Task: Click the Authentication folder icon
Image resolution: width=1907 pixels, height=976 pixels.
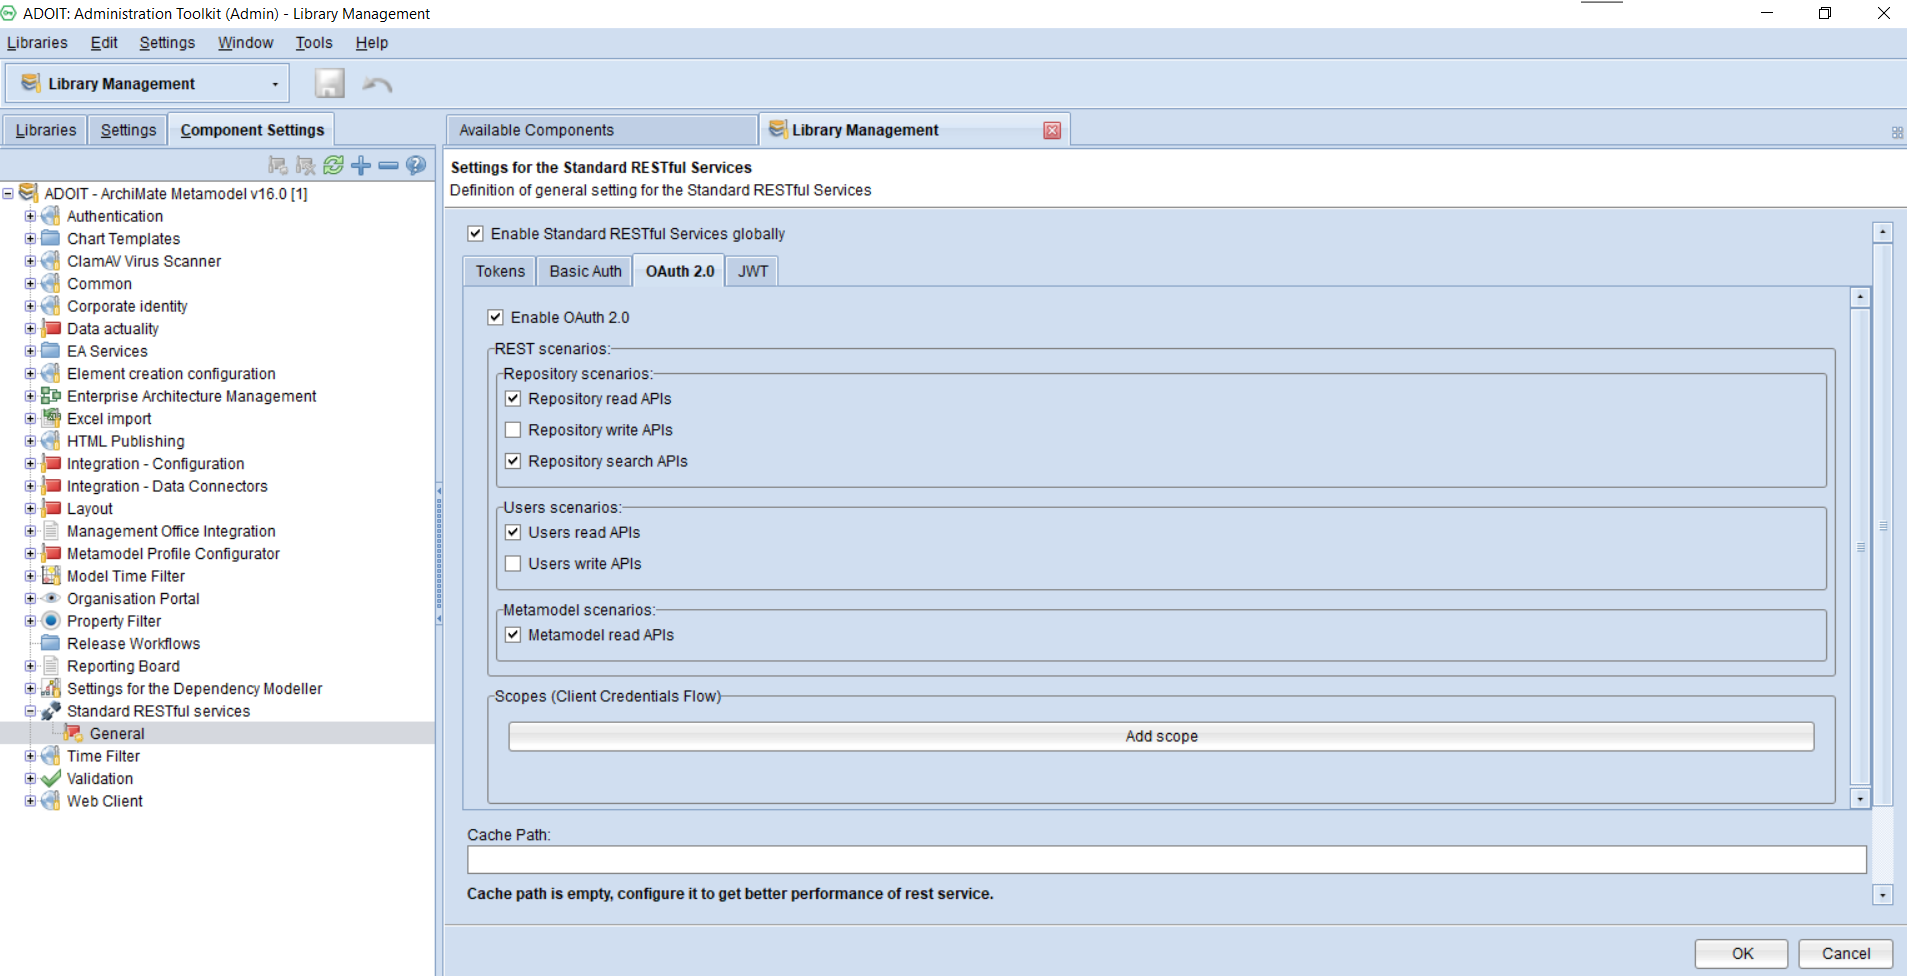Action: coord(51,216)
